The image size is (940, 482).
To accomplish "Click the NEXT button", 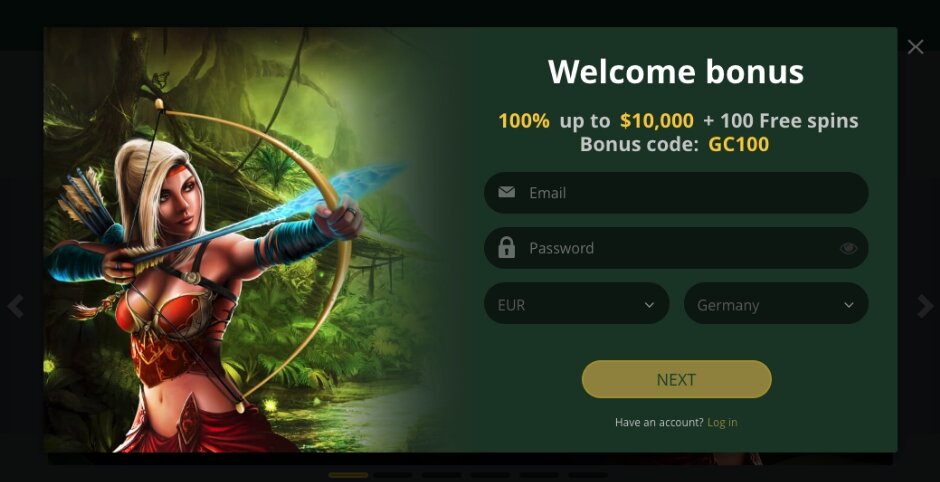I will click(676, 379).
